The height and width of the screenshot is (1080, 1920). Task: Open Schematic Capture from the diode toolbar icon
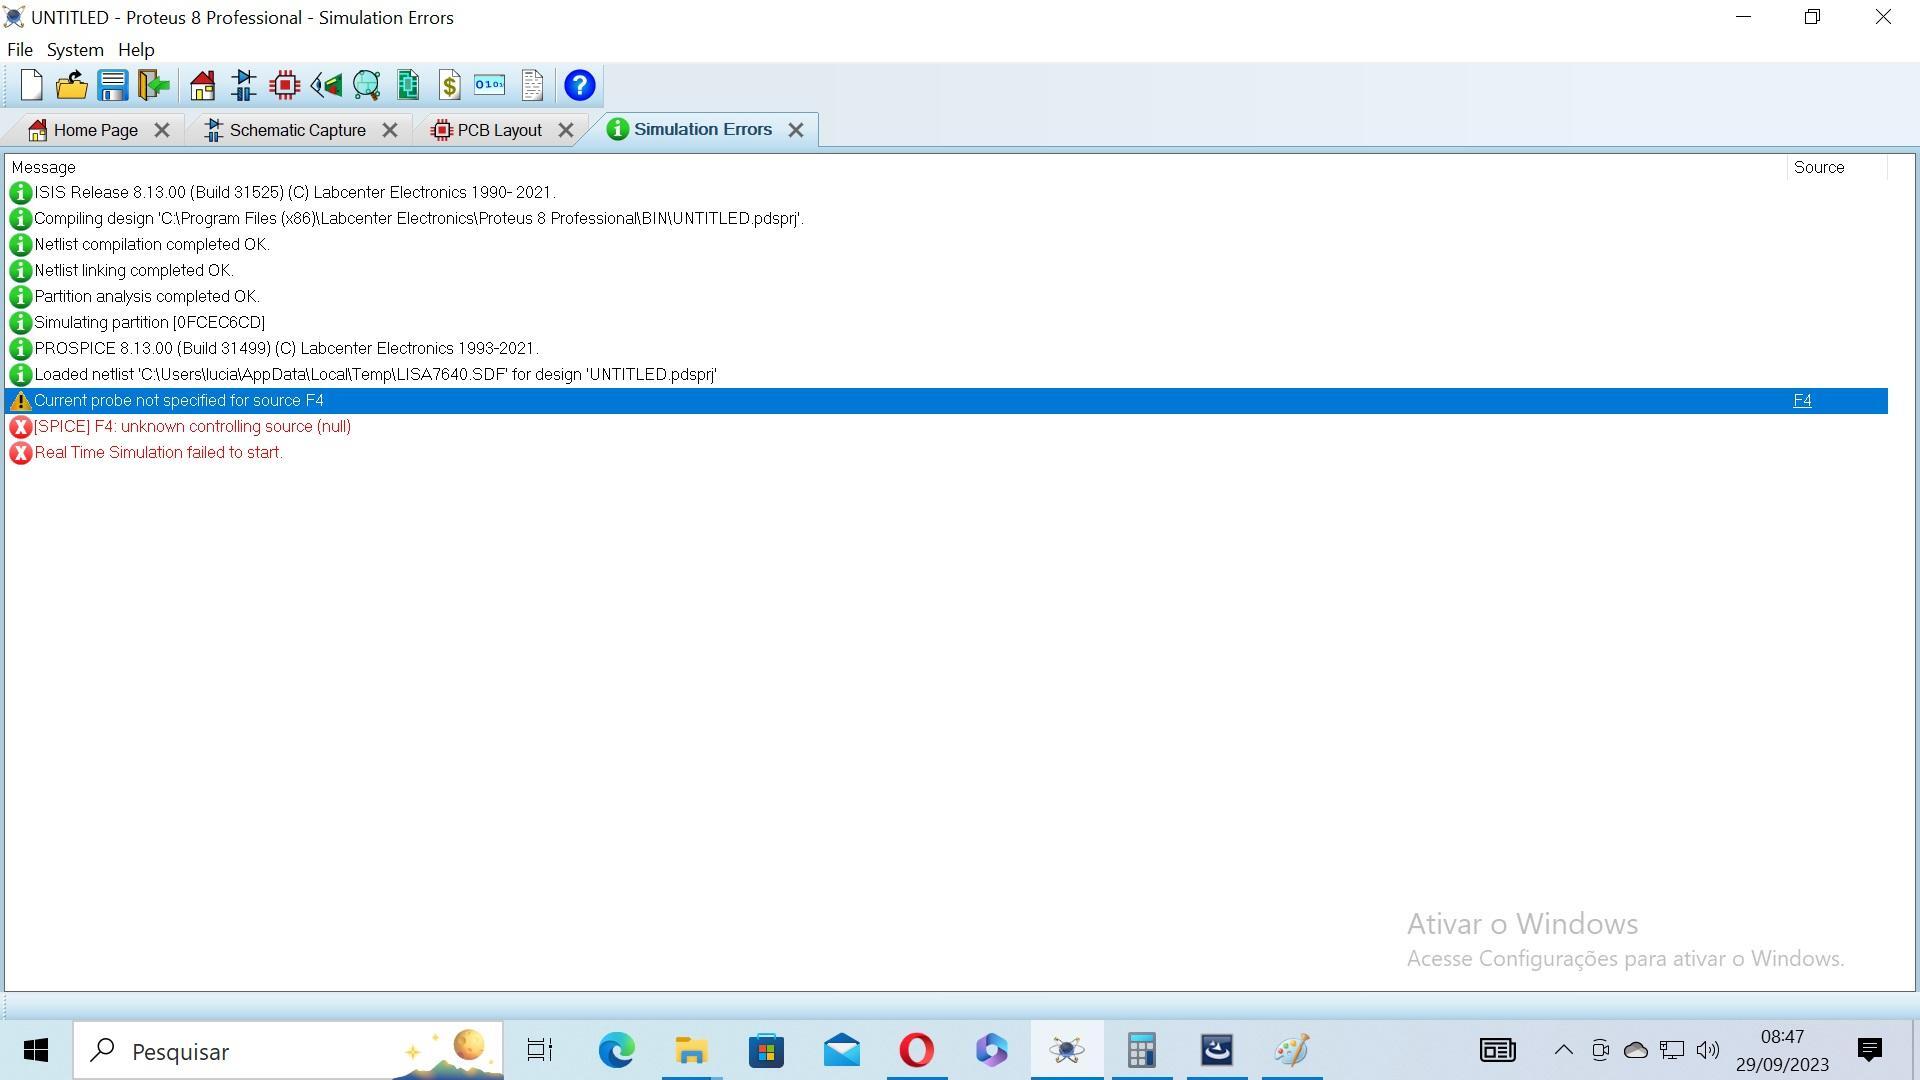243,85
